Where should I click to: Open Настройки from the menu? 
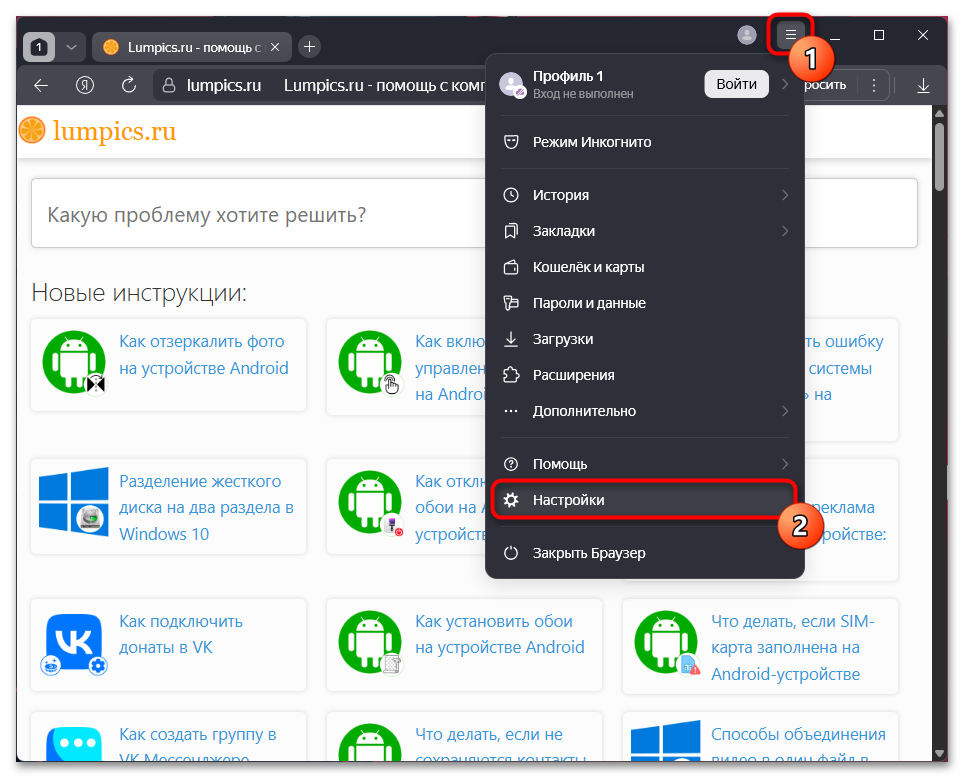[x=644, y=500]
